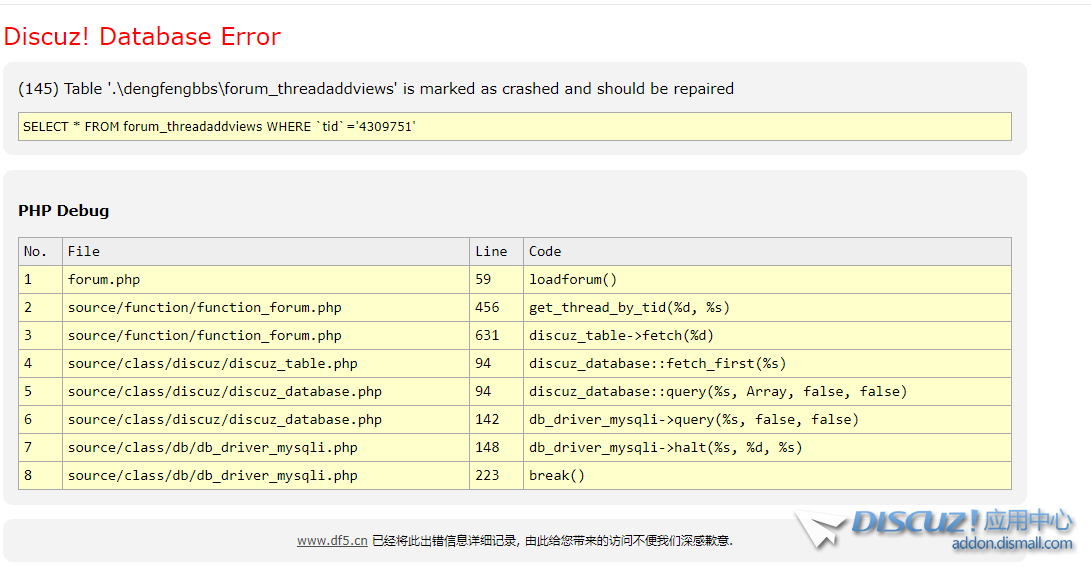Click the File column header

tap(84, 252)
